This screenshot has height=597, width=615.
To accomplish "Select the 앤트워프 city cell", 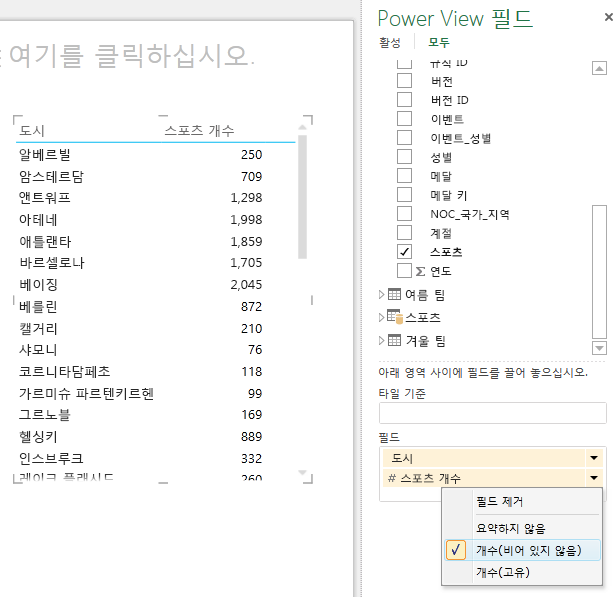I will tap(45, 197).
